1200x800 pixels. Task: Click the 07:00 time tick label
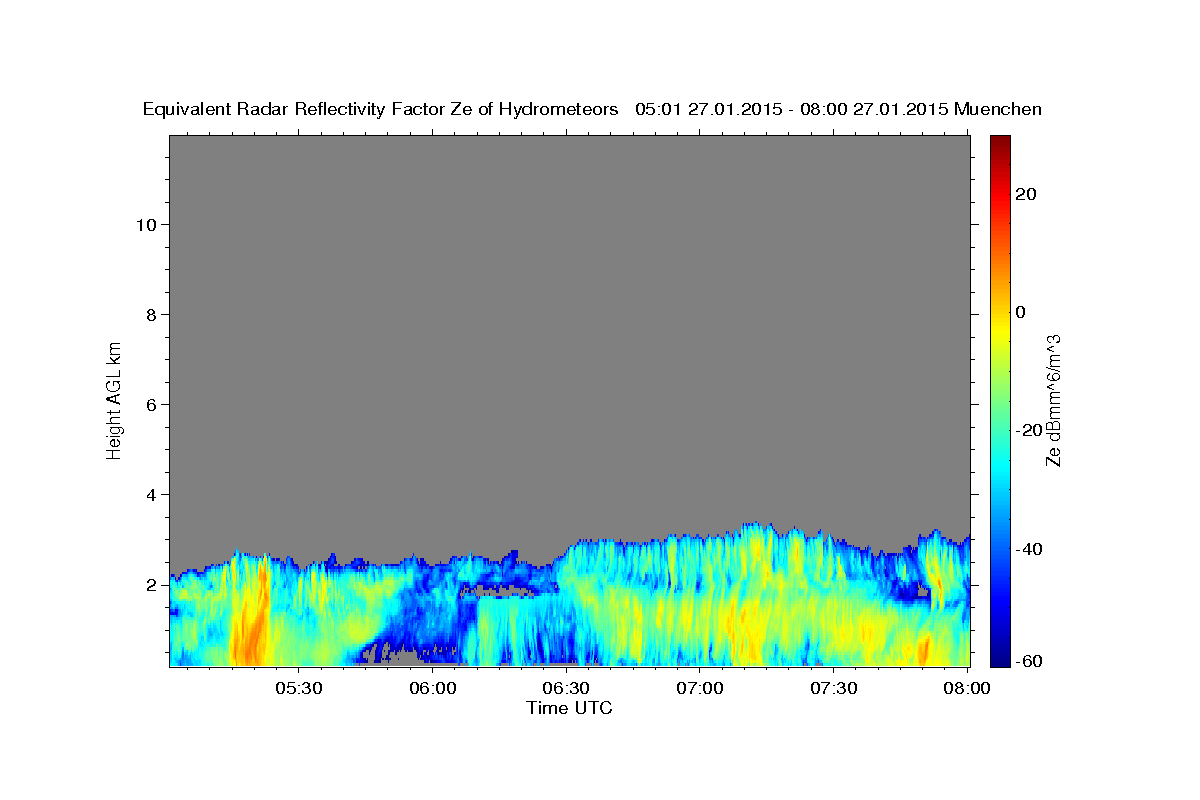pos(700,688)
